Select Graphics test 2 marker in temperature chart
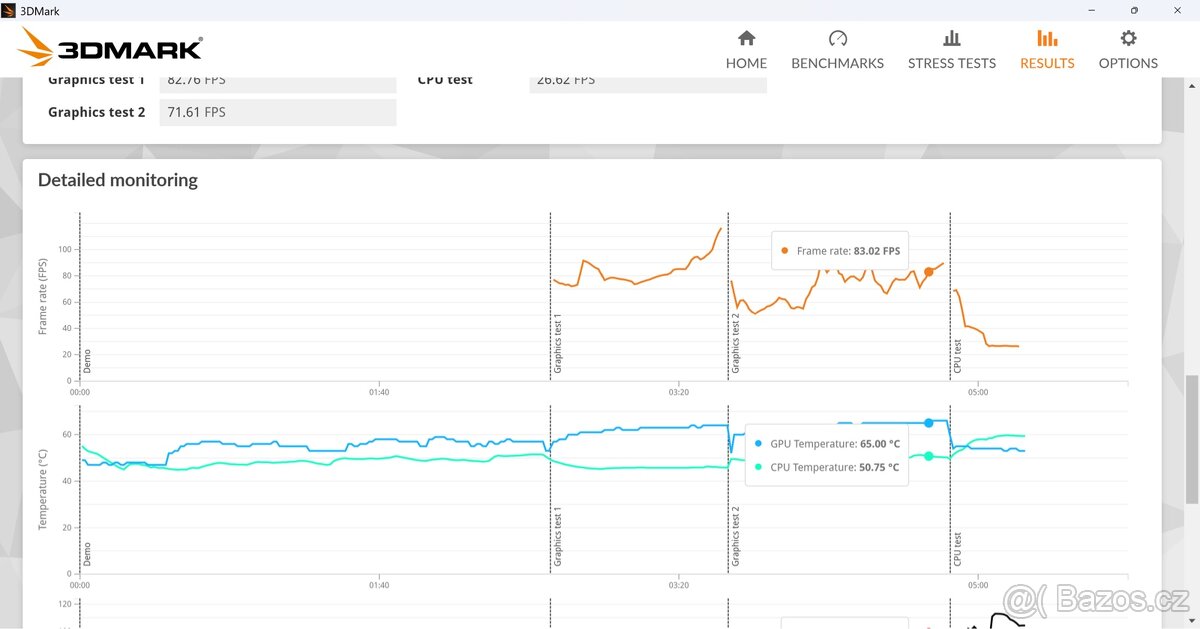The image size is (1200, 629). pyautogui.click(x=735, y=536)
